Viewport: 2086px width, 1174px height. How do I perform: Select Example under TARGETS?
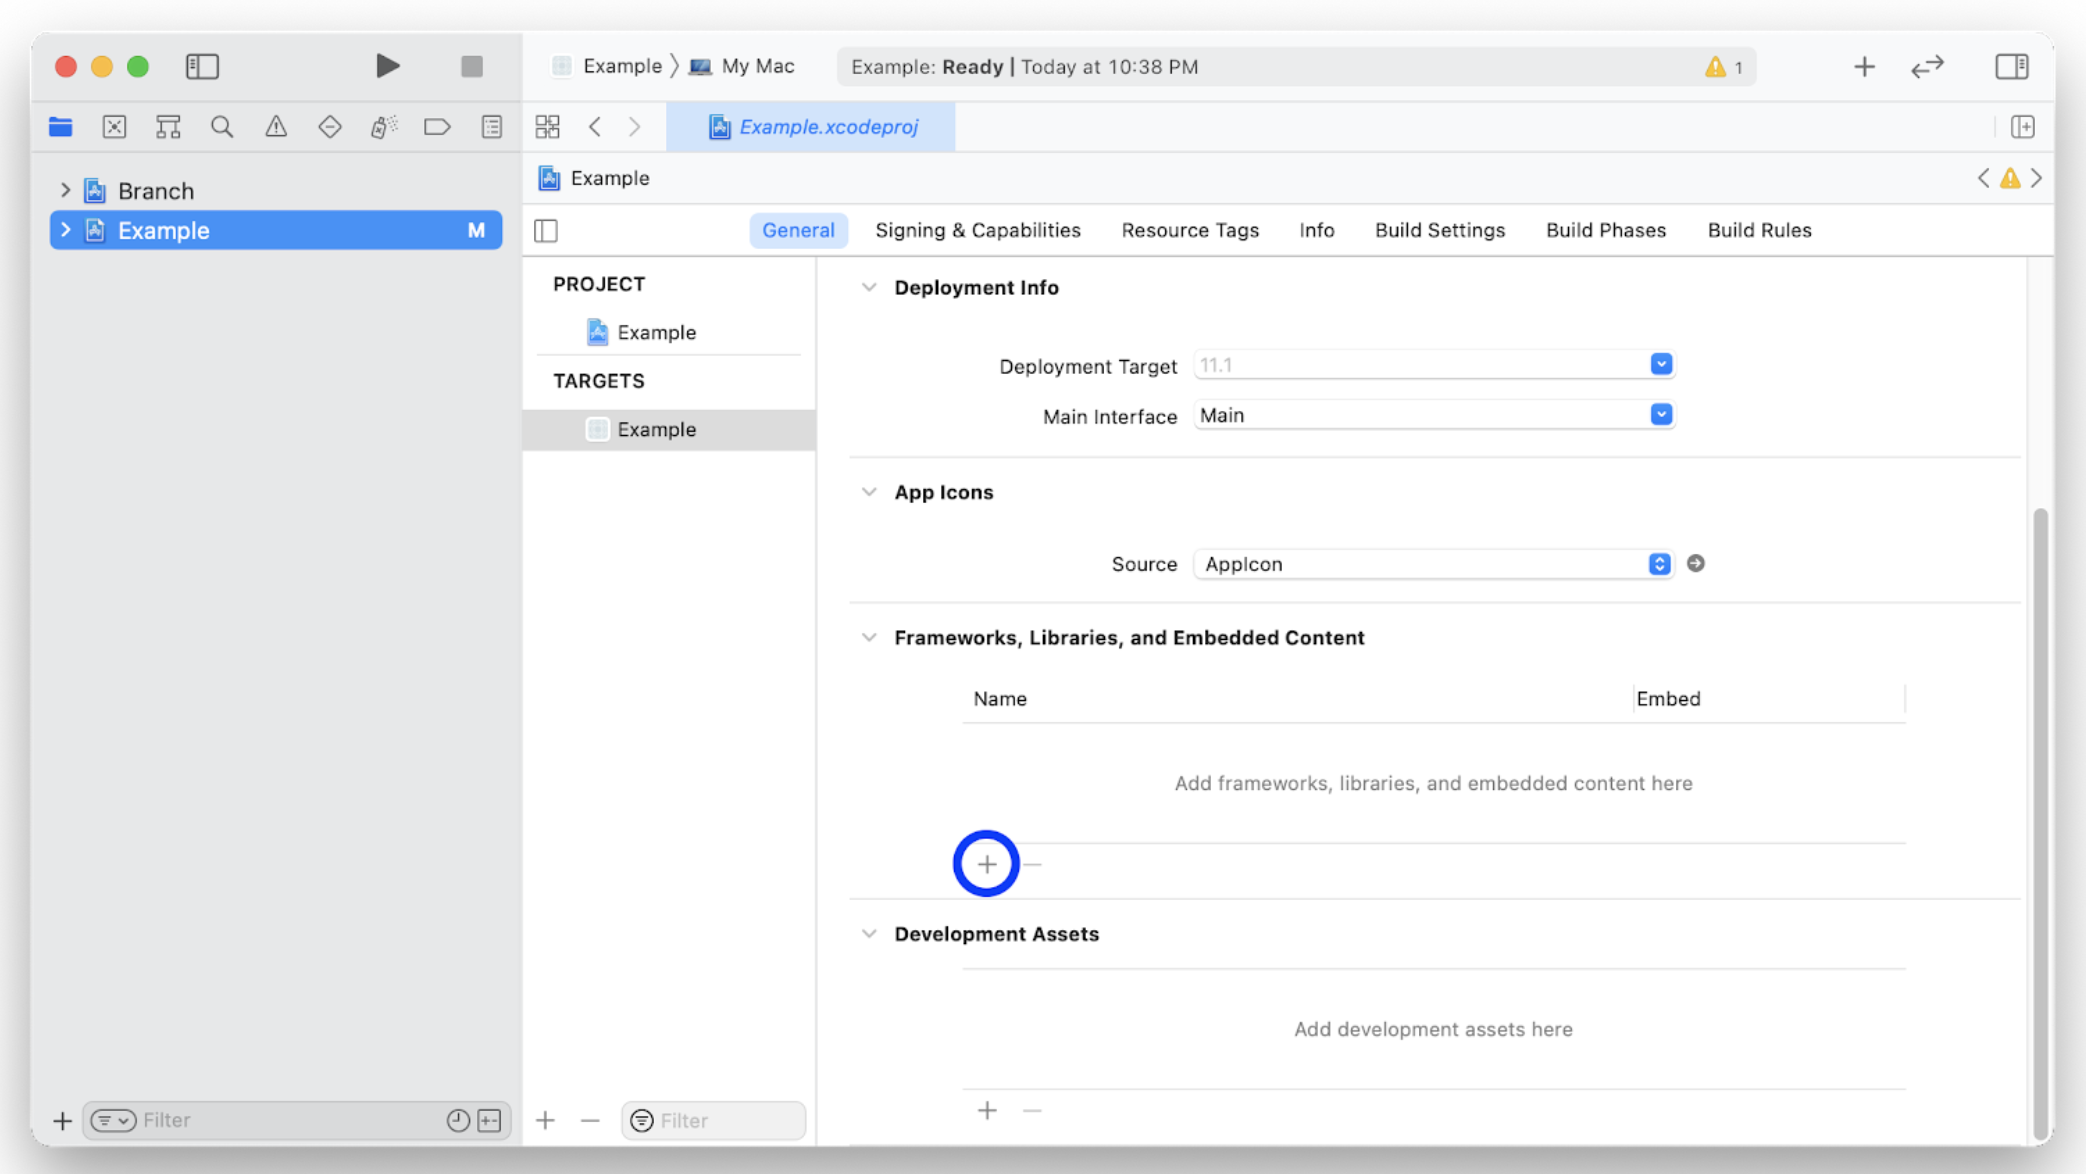(x=668, y=429)
